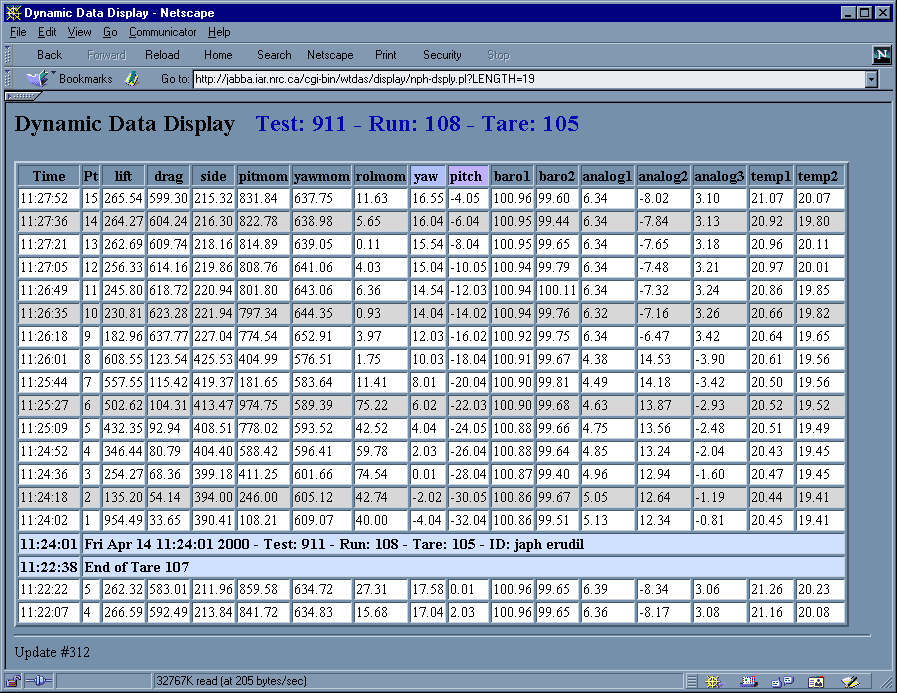Click the status text 32767K read
This screenshot has height=693, width=897.
click(231, 681)
